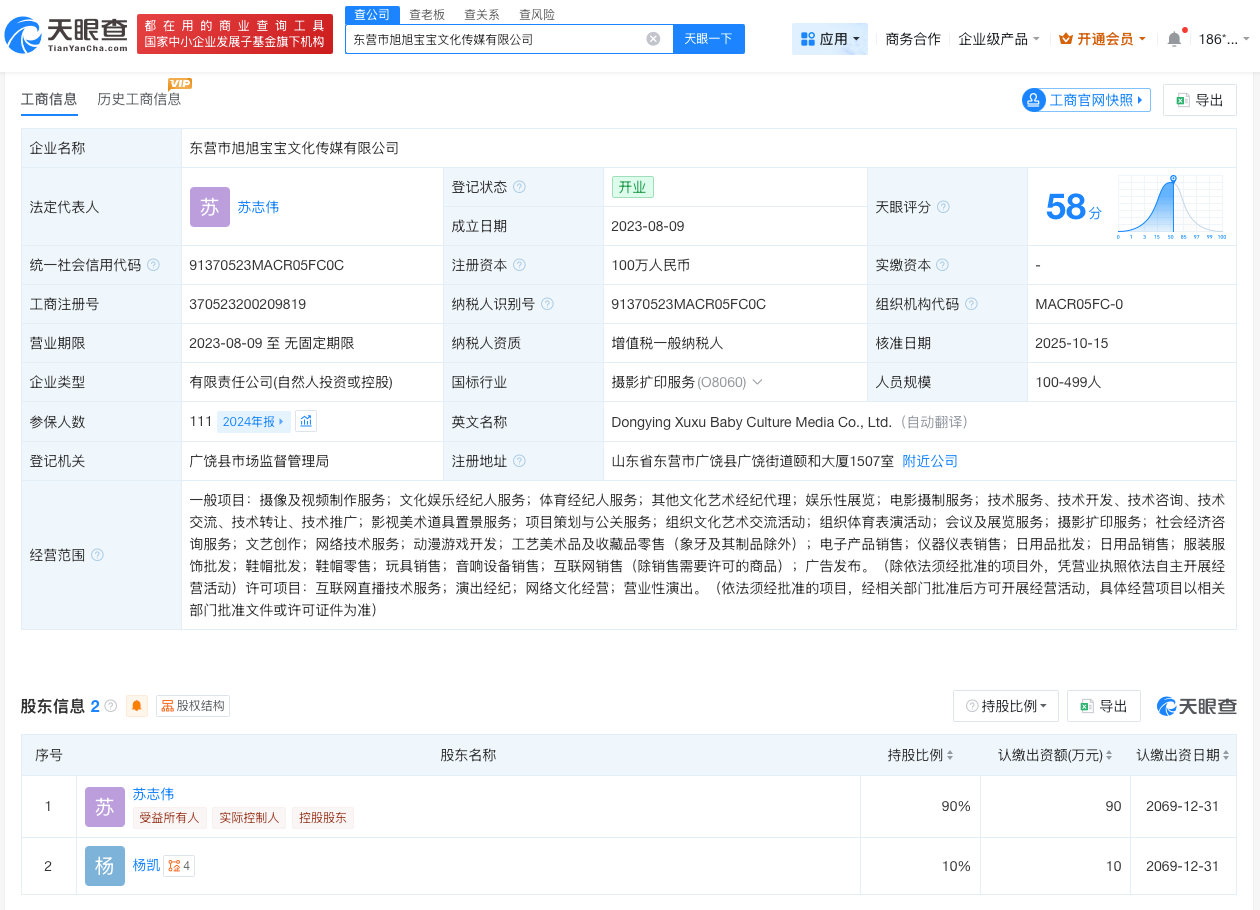Open 附近公司 nearby companies link

930,461
